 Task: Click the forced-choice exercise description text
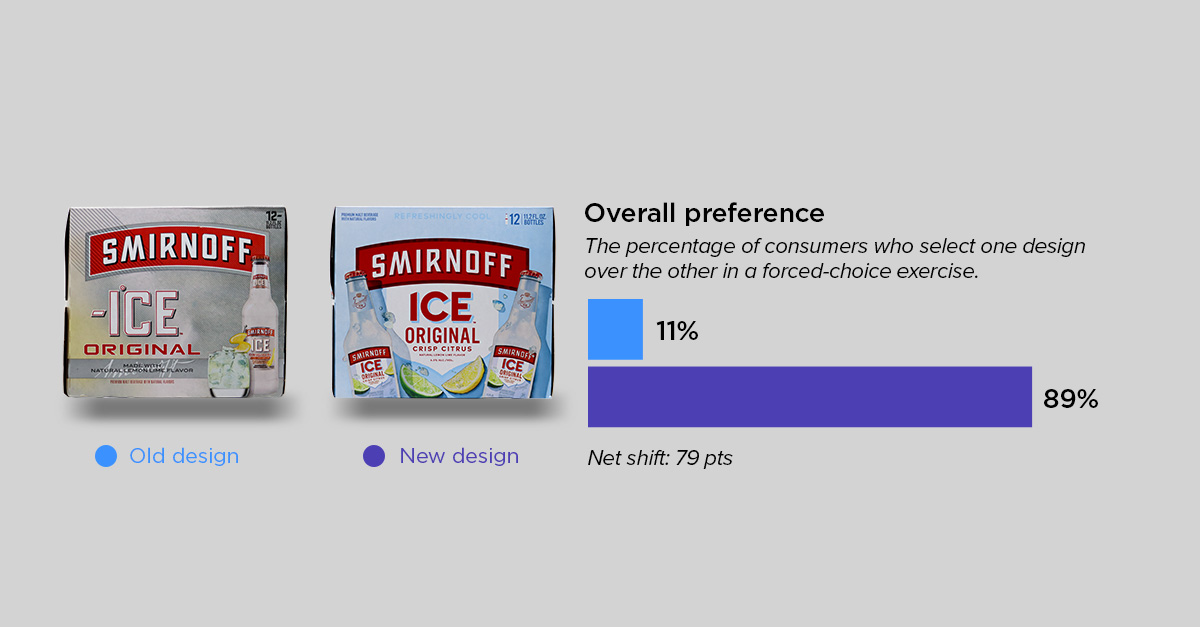[x=835, y=258]
